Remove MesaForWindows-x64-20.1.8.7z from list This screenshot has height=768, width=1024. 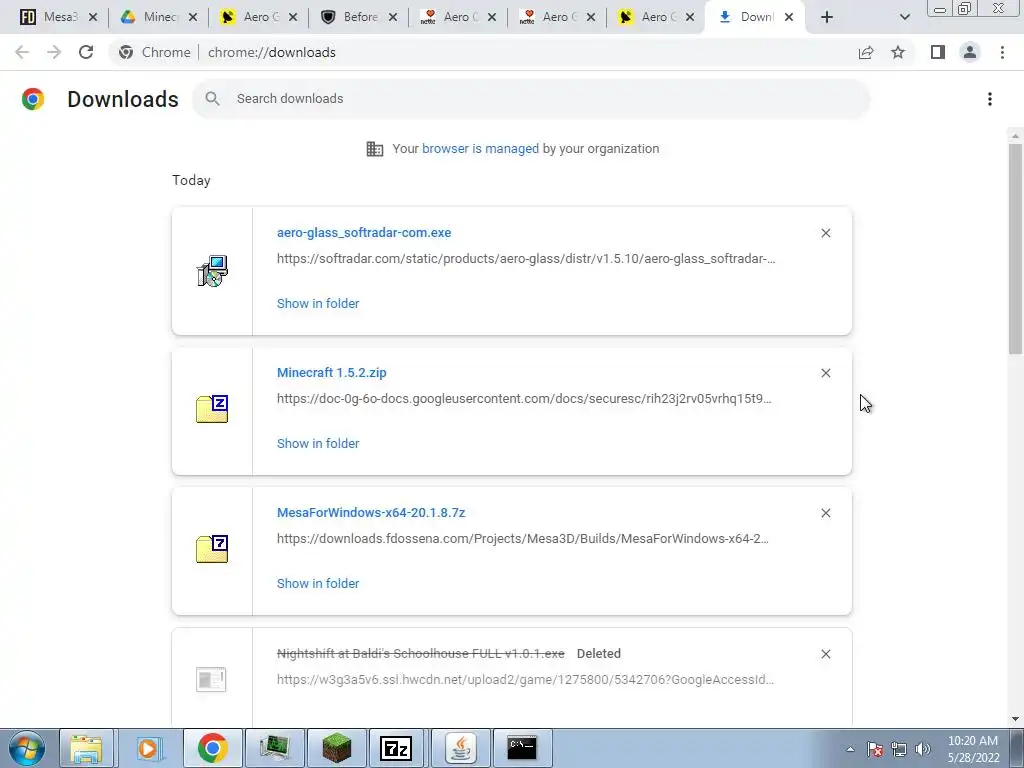point(826,513)
